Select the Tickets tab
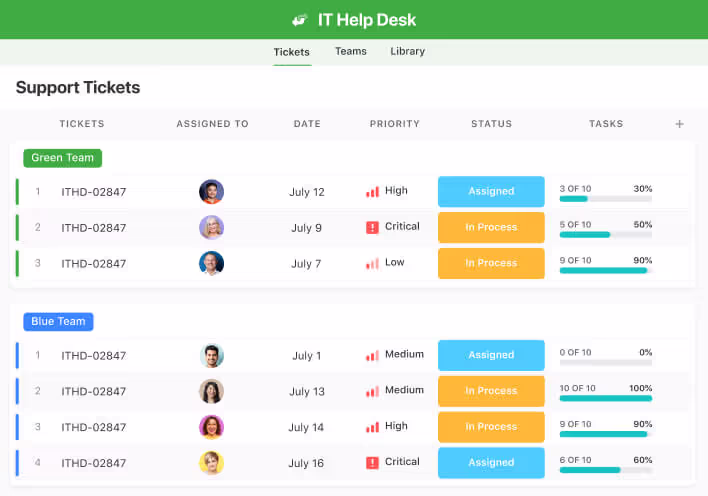Viewport: 708px width, 496px height. point(292,52)
